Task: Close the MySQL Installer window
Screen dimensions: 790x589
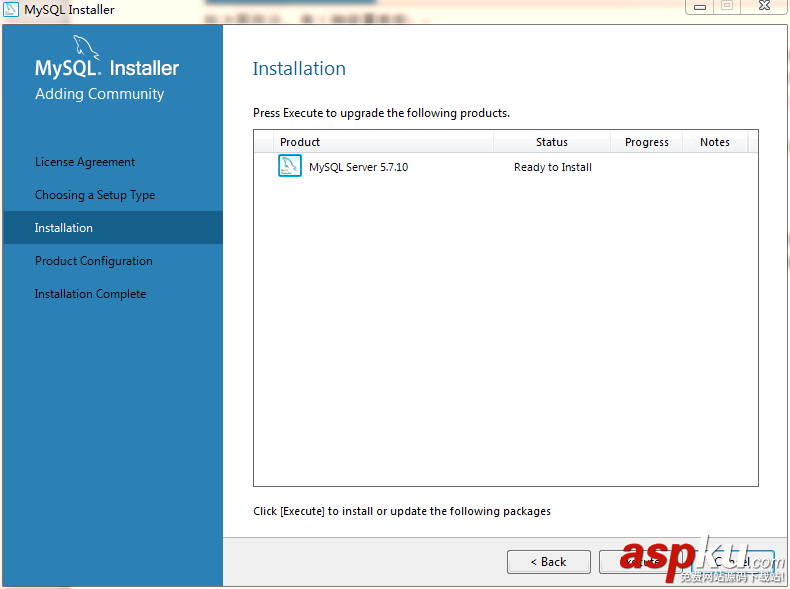Action: [x=765, y=6]
